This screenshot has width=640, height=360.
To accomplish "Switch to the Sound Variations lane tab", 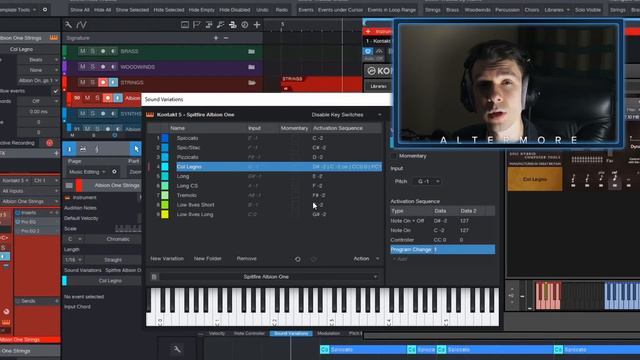I will (x=291, y=333).
